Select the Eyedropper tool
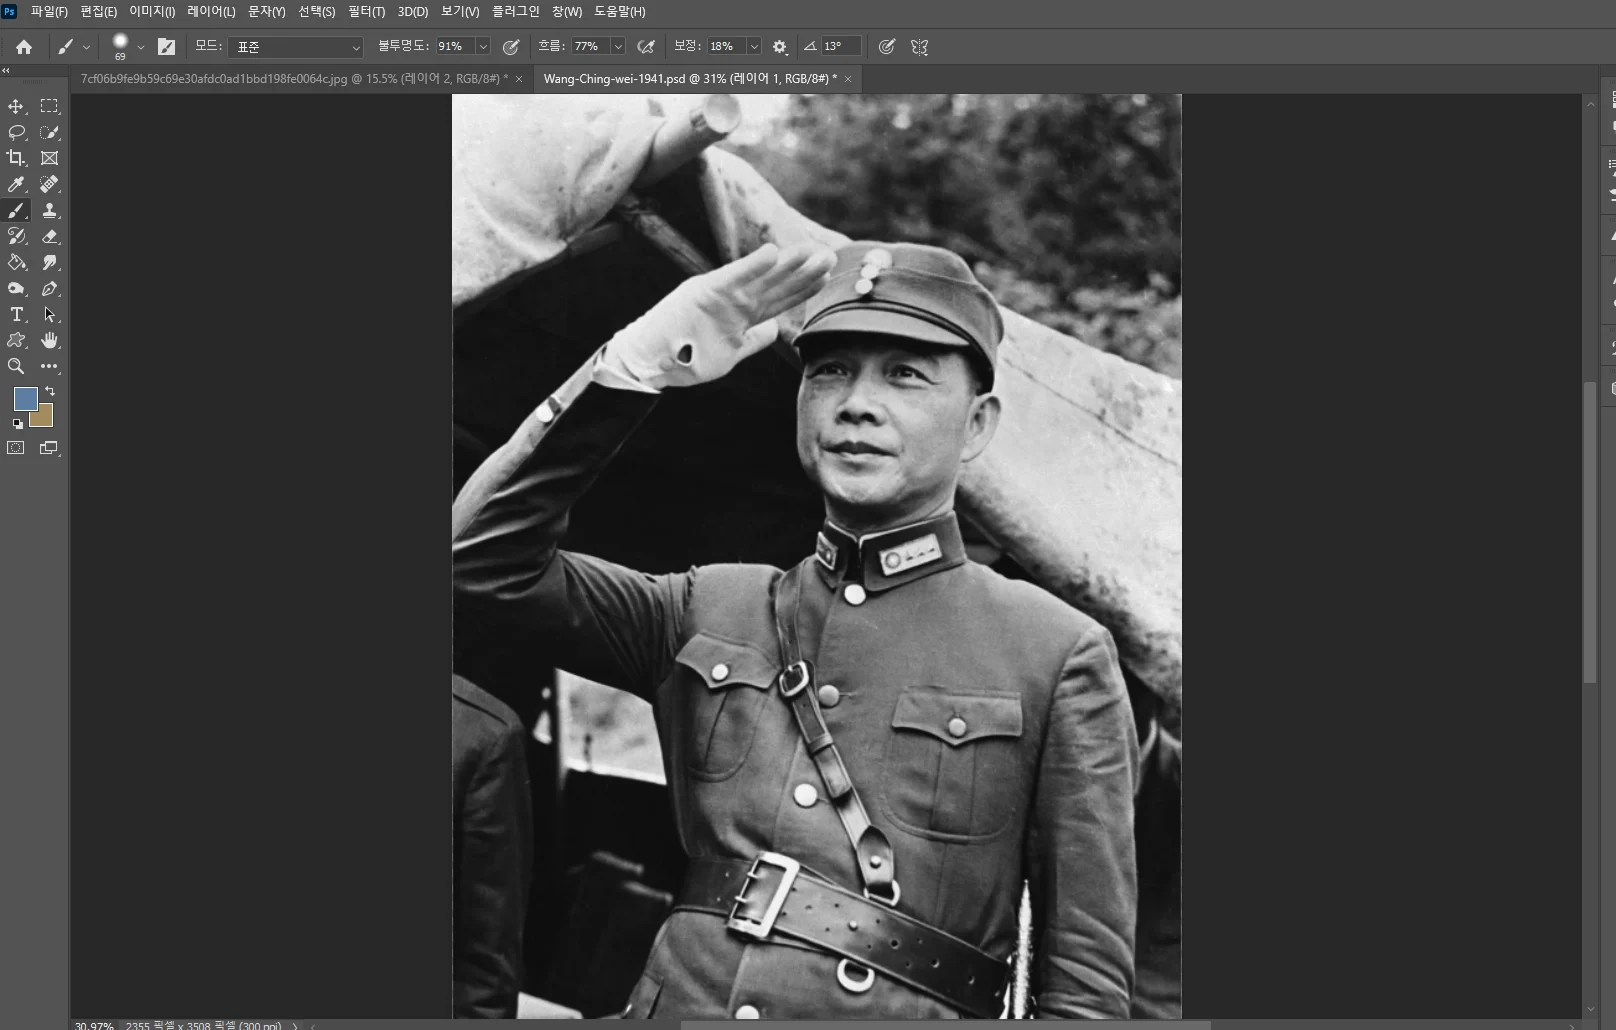Viewport: 1616px width, 1030px height. click(x=16, y=184)
